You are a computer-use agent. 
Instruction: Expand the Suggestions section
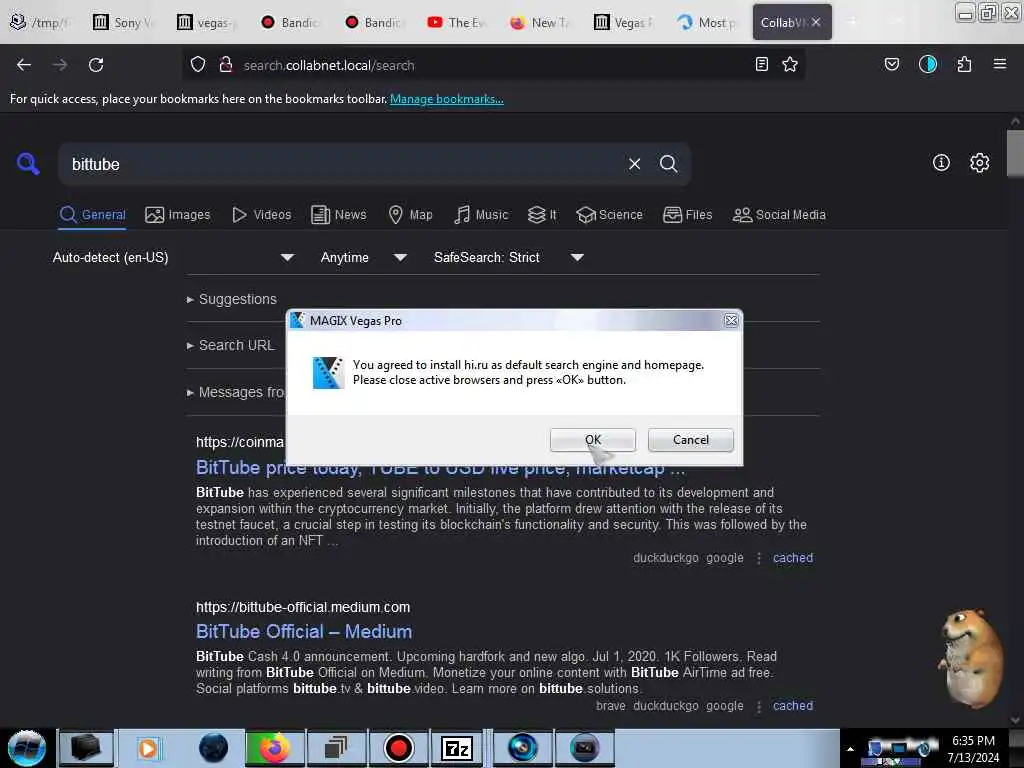click(x=232, y=299)
